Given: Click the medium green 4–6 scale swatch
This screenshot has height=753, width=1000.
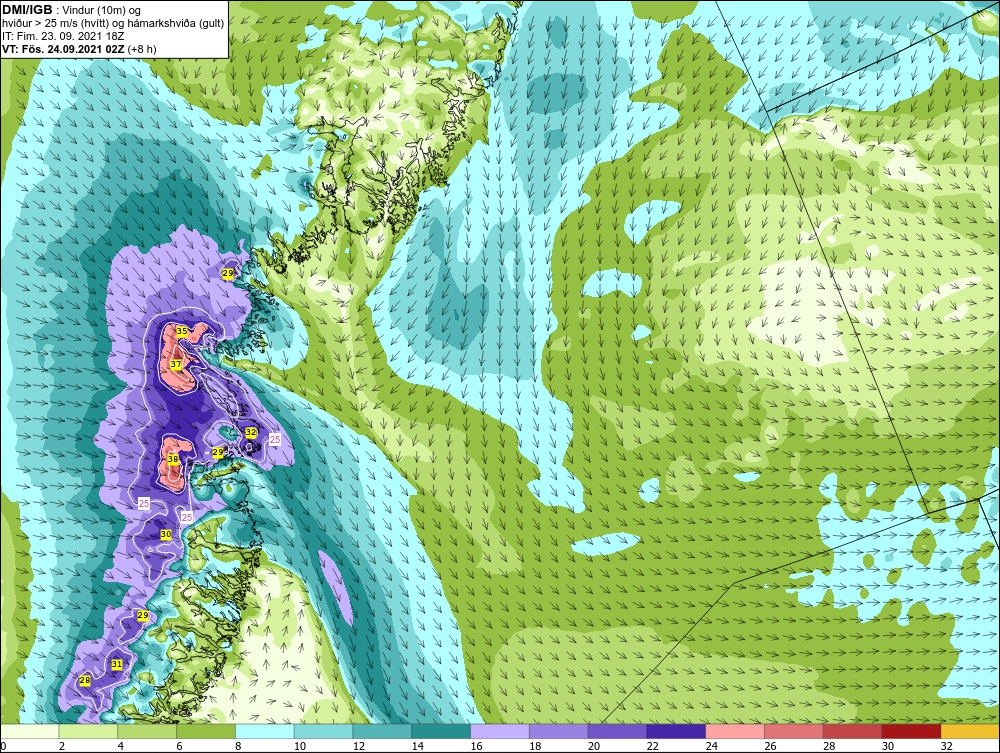Looking at the screenshot, I should 147,731.
